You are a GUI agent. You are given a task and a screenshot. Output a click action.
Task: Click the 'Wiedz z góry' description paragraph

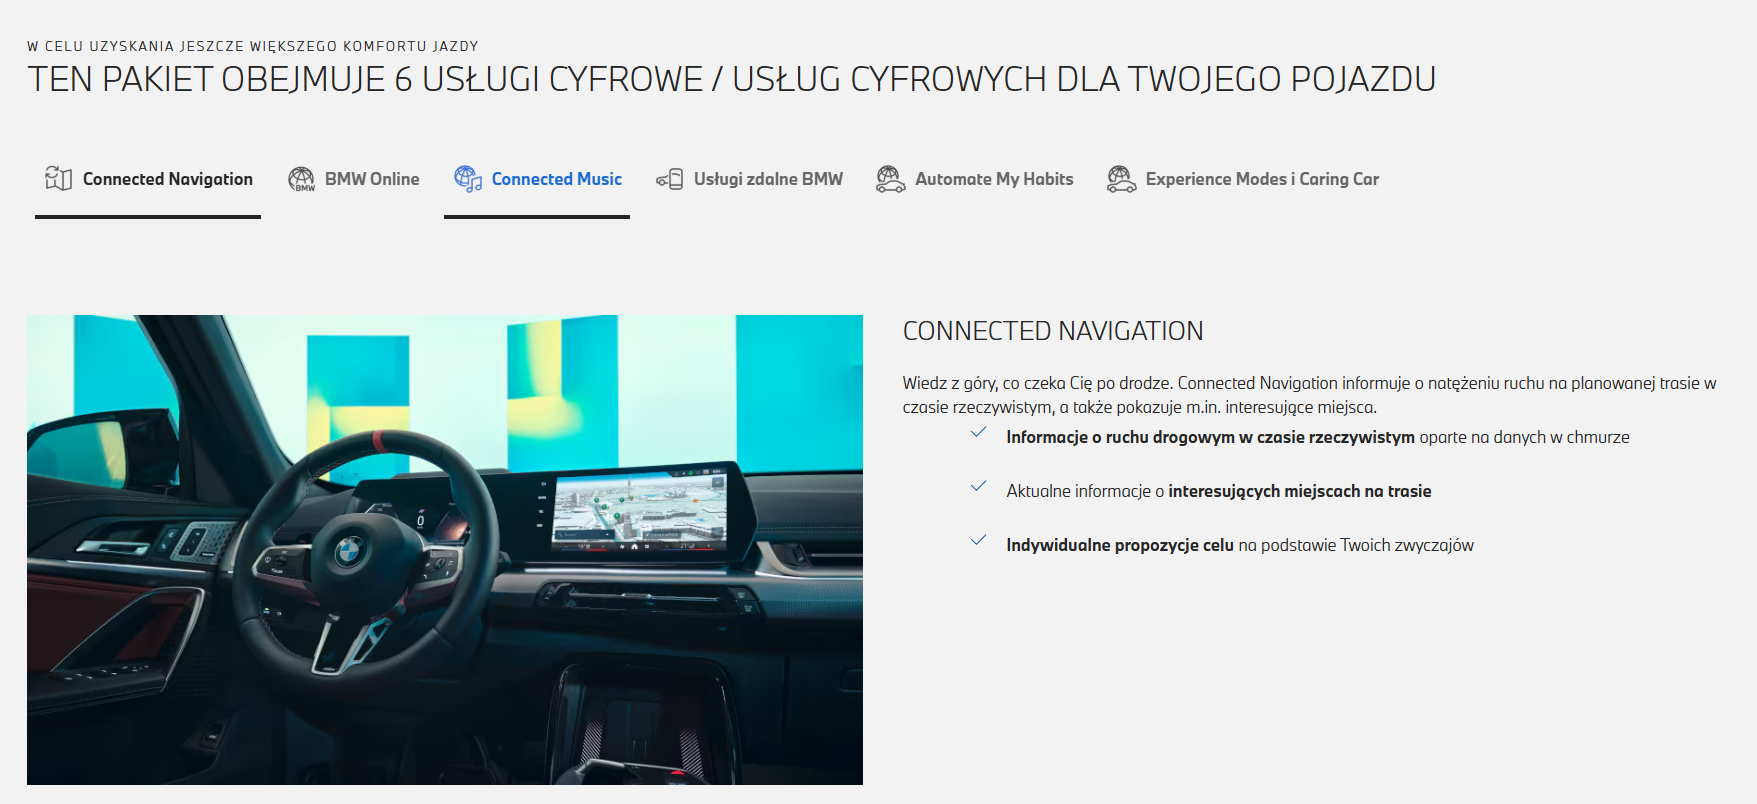pyautogui.click(x=1309, y=395)
